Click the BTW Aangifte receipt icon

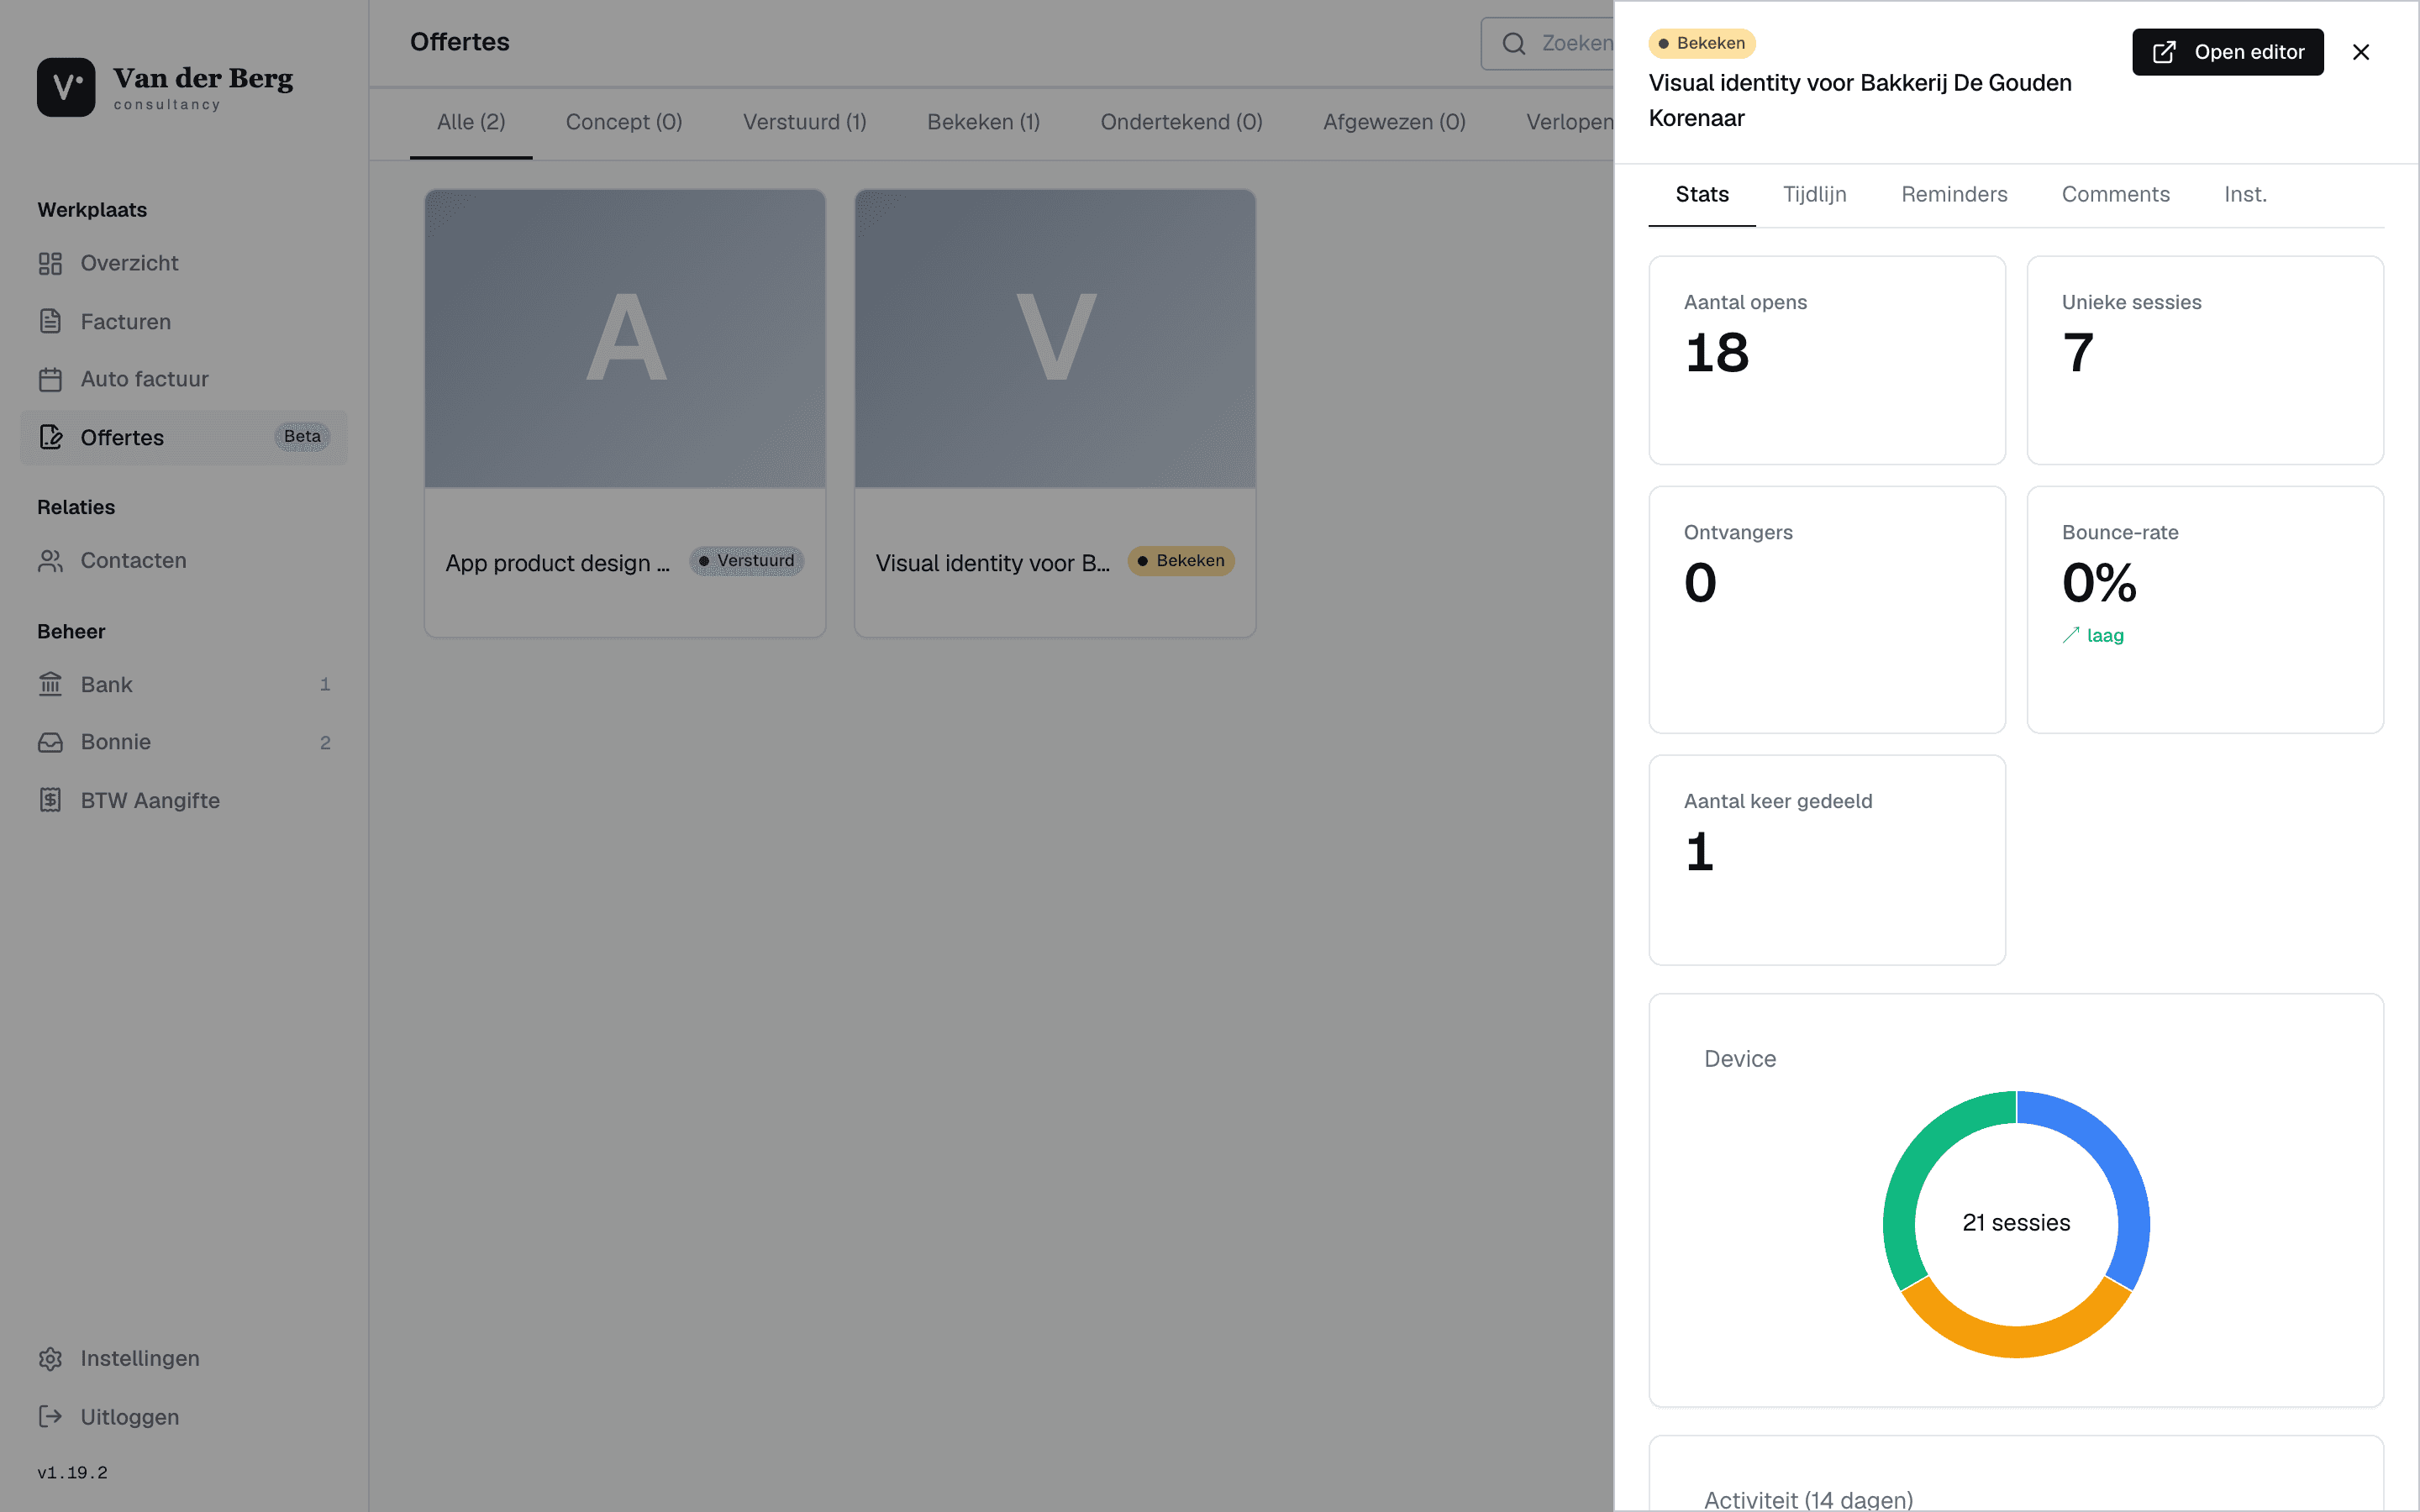(x=50, y=800)
